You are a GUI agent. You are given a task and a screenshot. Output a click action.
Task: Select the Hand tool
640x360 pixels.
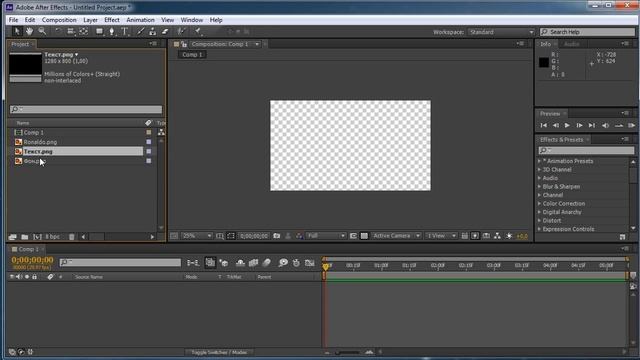point(29,31)
